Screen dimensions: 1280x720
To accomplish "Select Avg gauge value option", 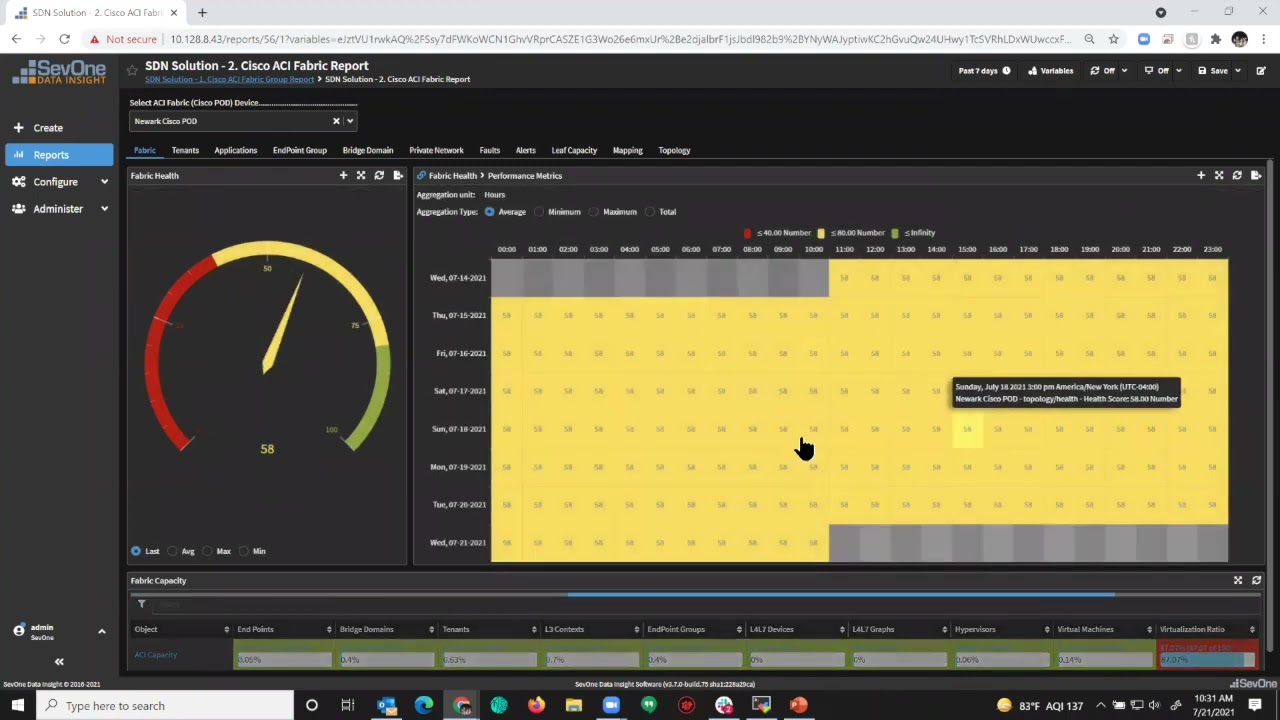I will [x=173, y=551].
